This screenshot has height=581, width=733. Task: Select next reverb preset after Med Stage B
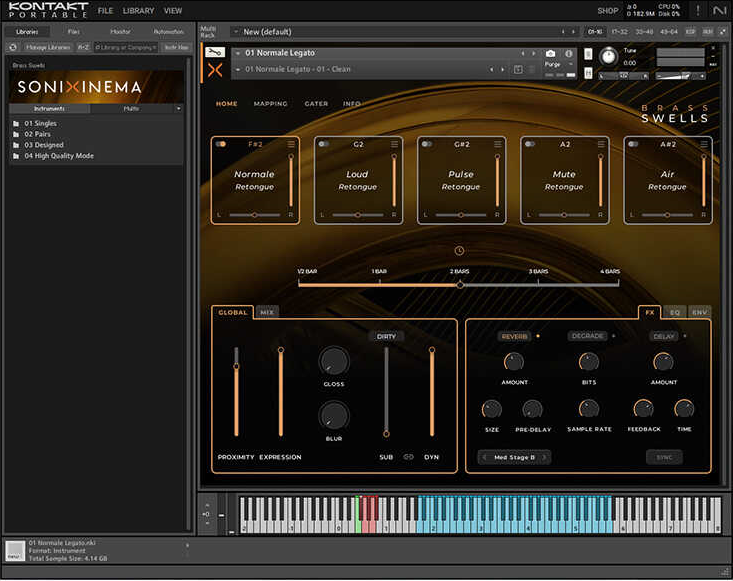(544, 457)
